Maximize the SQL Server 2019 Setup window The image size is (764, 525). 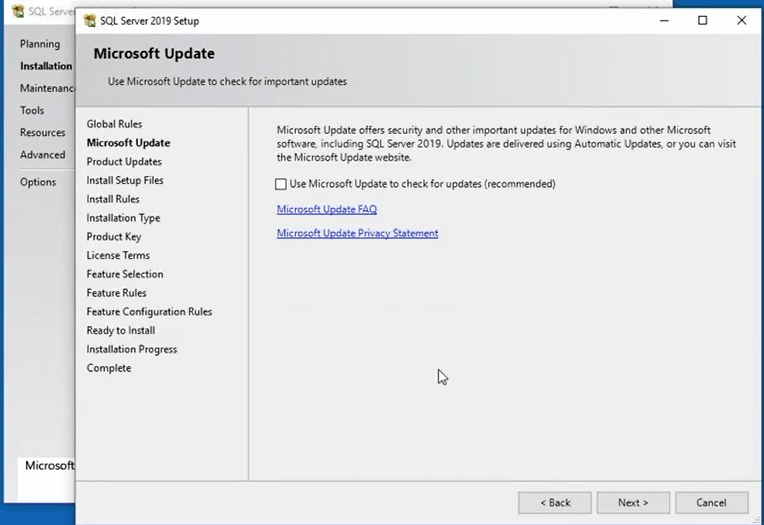pos(702,20)
